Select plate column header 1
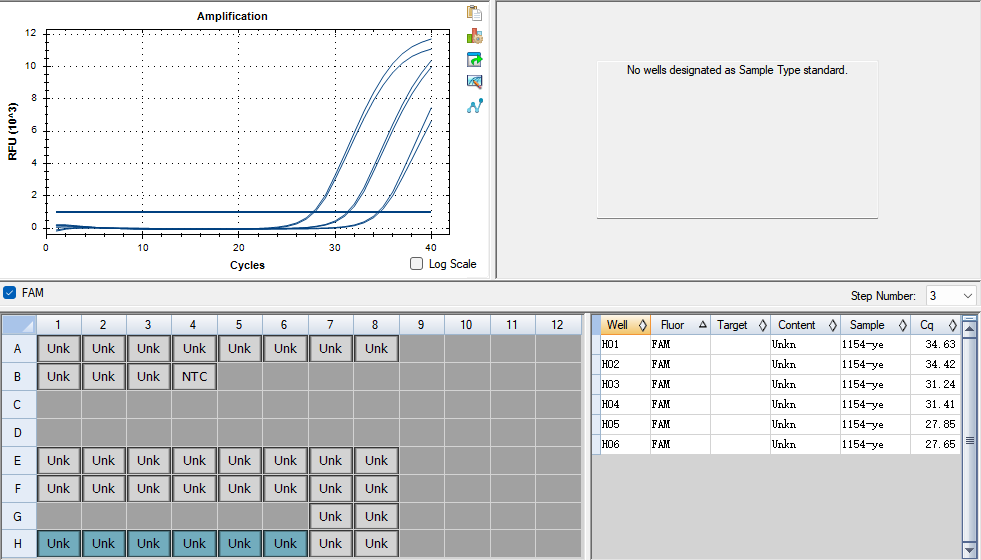This screenshot has height=560, width=981. (58, 325)
